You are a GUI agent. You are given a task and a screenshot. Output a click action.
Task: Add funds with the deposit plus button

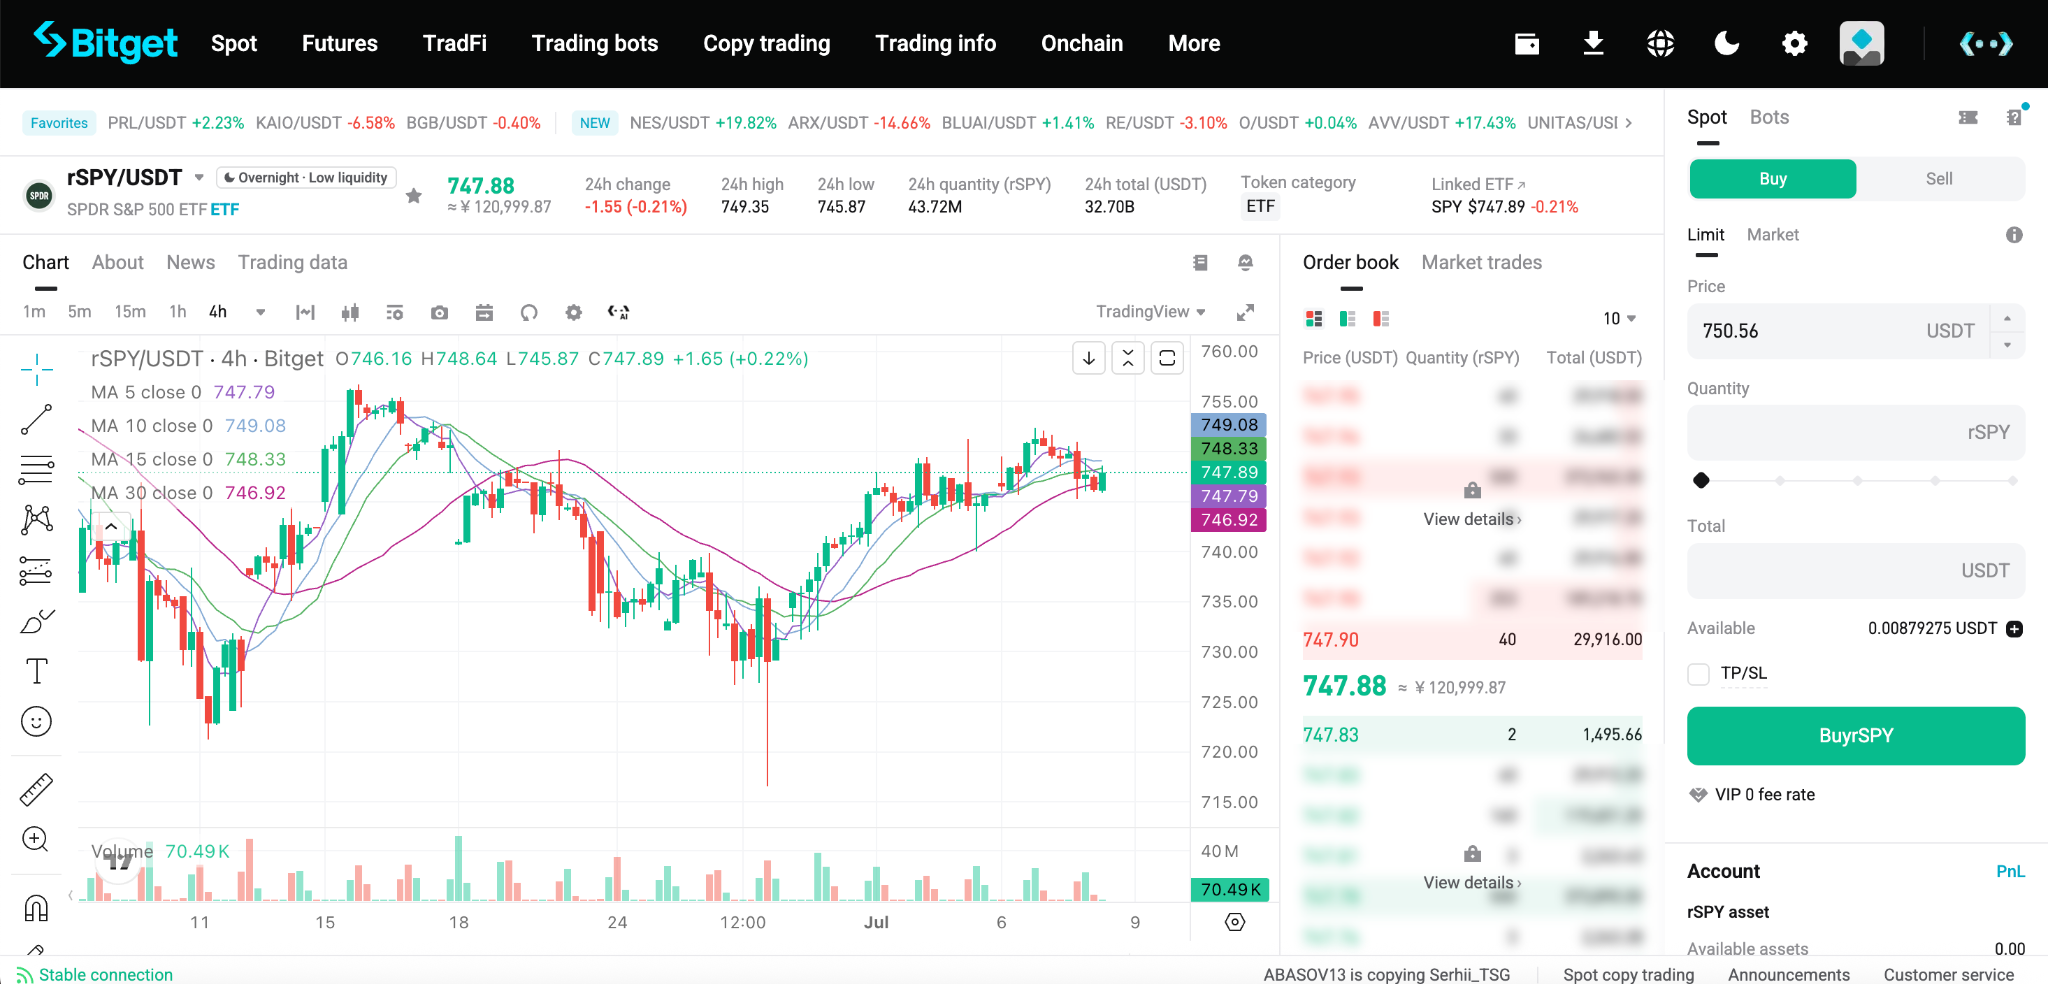point(2015,629)
